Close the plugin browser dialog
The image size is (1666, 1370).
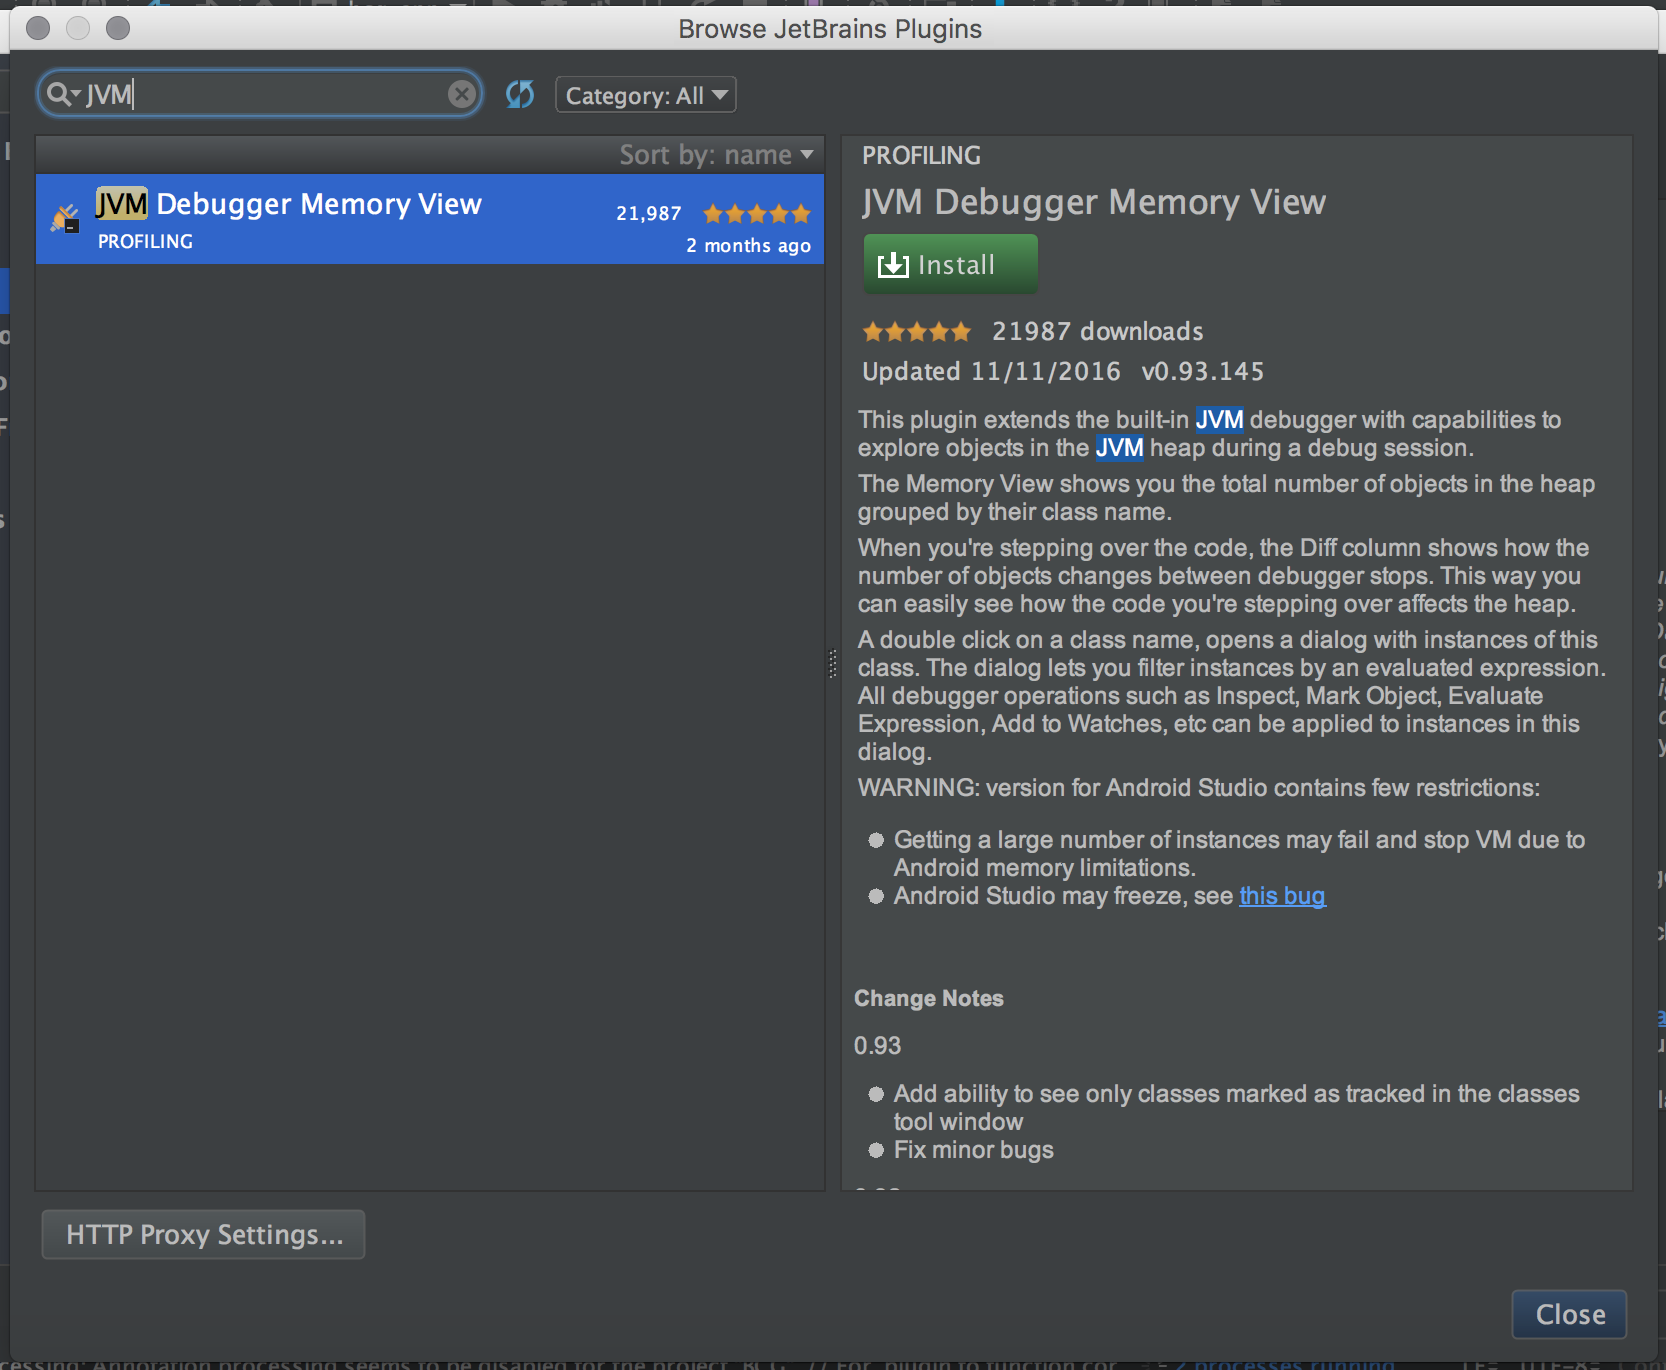1568,1315
